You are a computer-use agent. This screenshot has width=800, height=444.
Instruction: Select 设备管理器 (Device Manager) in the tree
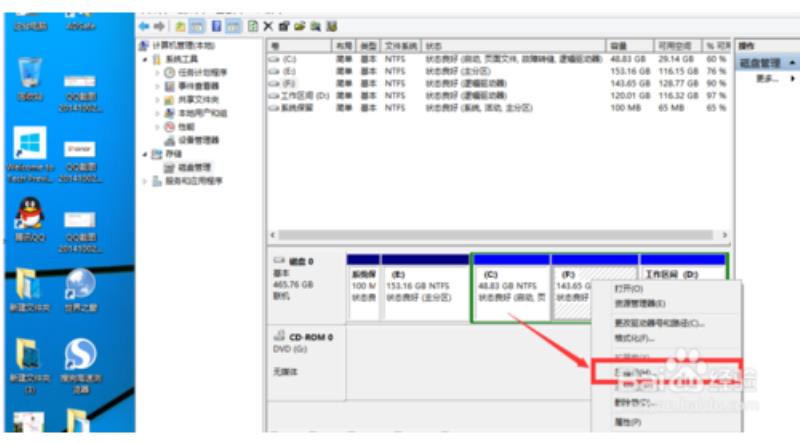point(203,141)
